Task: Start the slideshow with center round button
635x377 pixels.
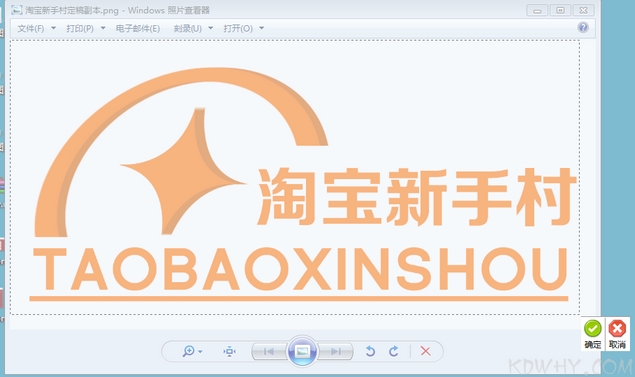Action: click(x=302, y=351)
